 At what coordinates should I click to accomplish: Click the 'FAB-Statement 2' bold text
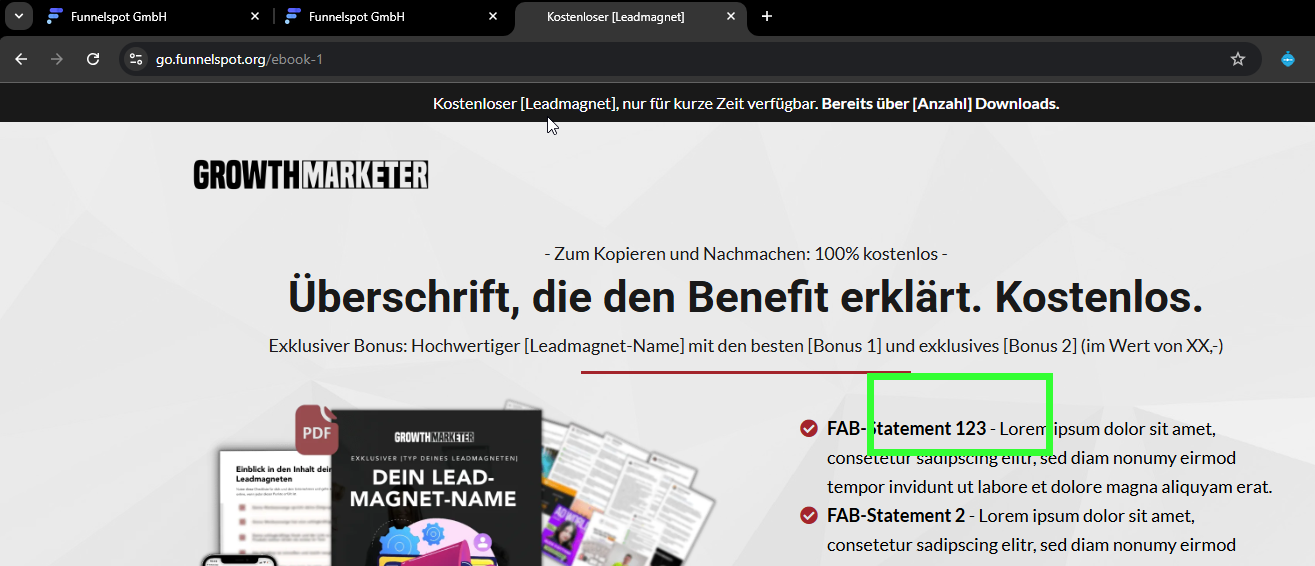coord(896,516)
